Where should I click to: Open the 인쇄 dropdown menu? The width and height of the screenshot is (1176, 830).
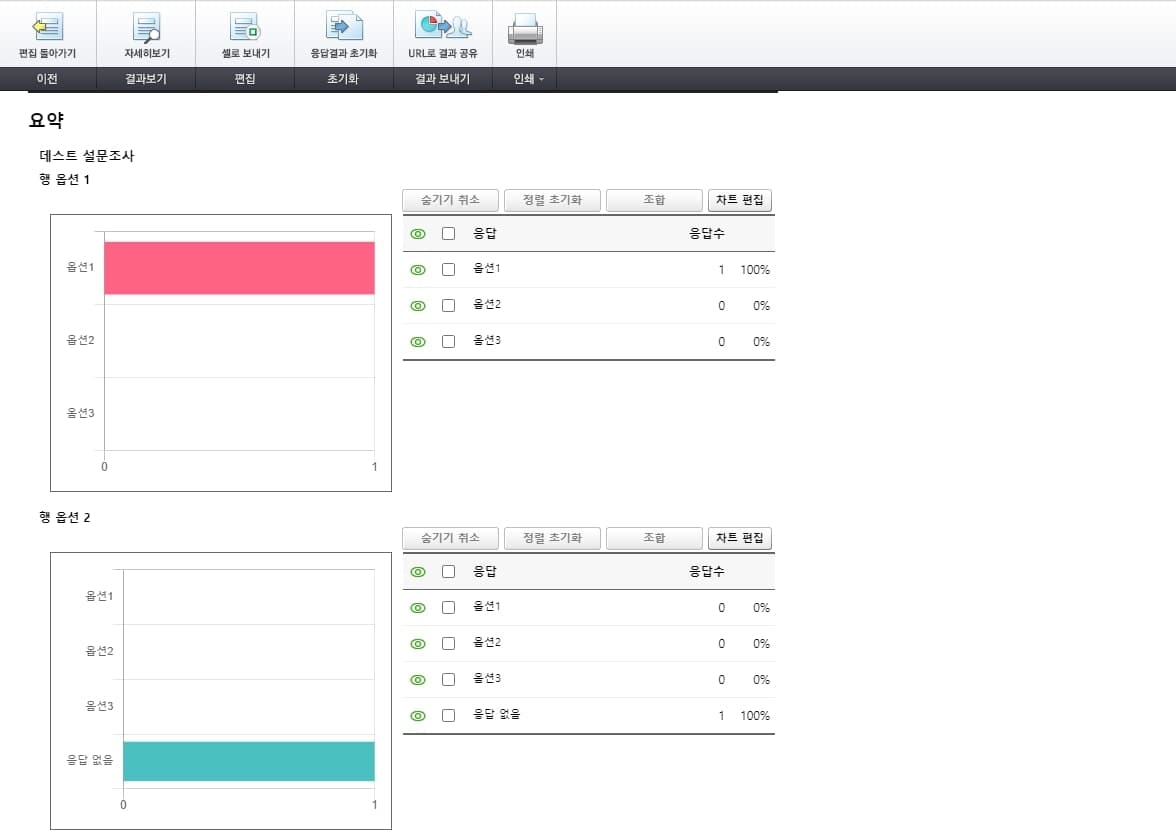point(524,79)
